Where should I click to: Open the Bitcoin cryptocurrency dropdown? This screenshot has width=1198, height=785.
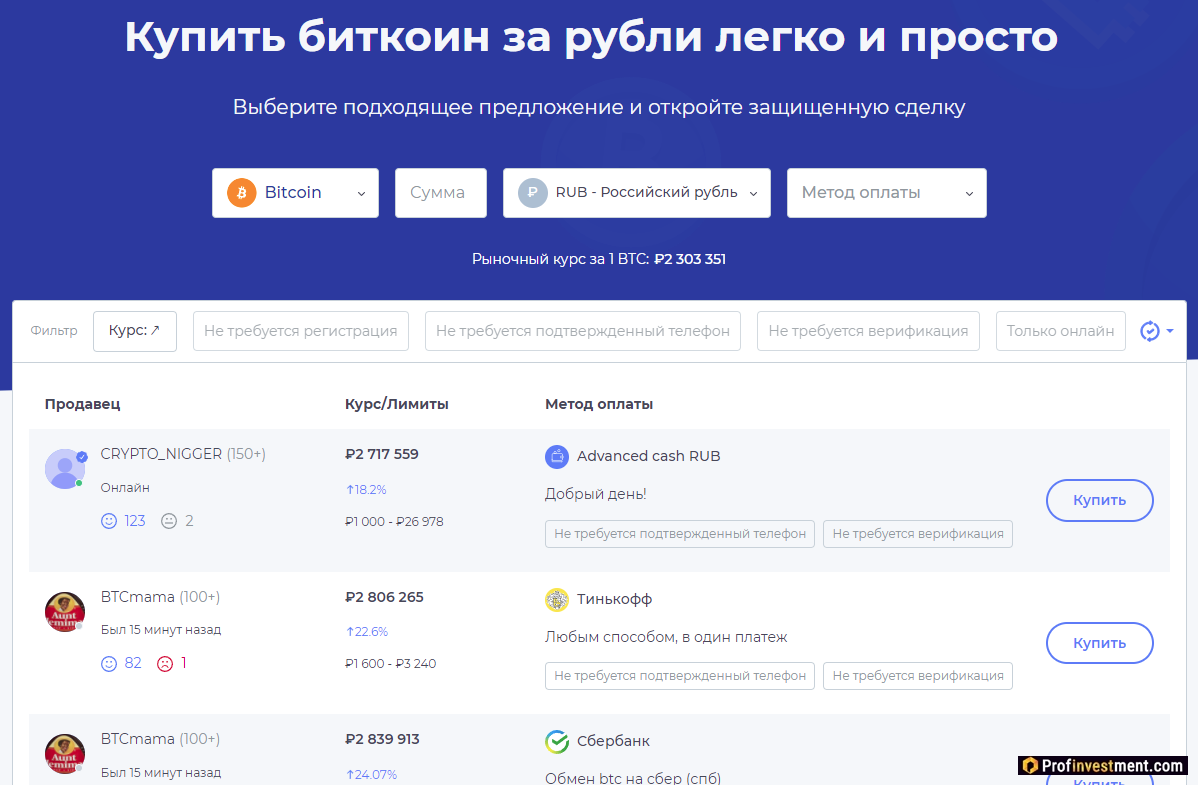(295, 193)
